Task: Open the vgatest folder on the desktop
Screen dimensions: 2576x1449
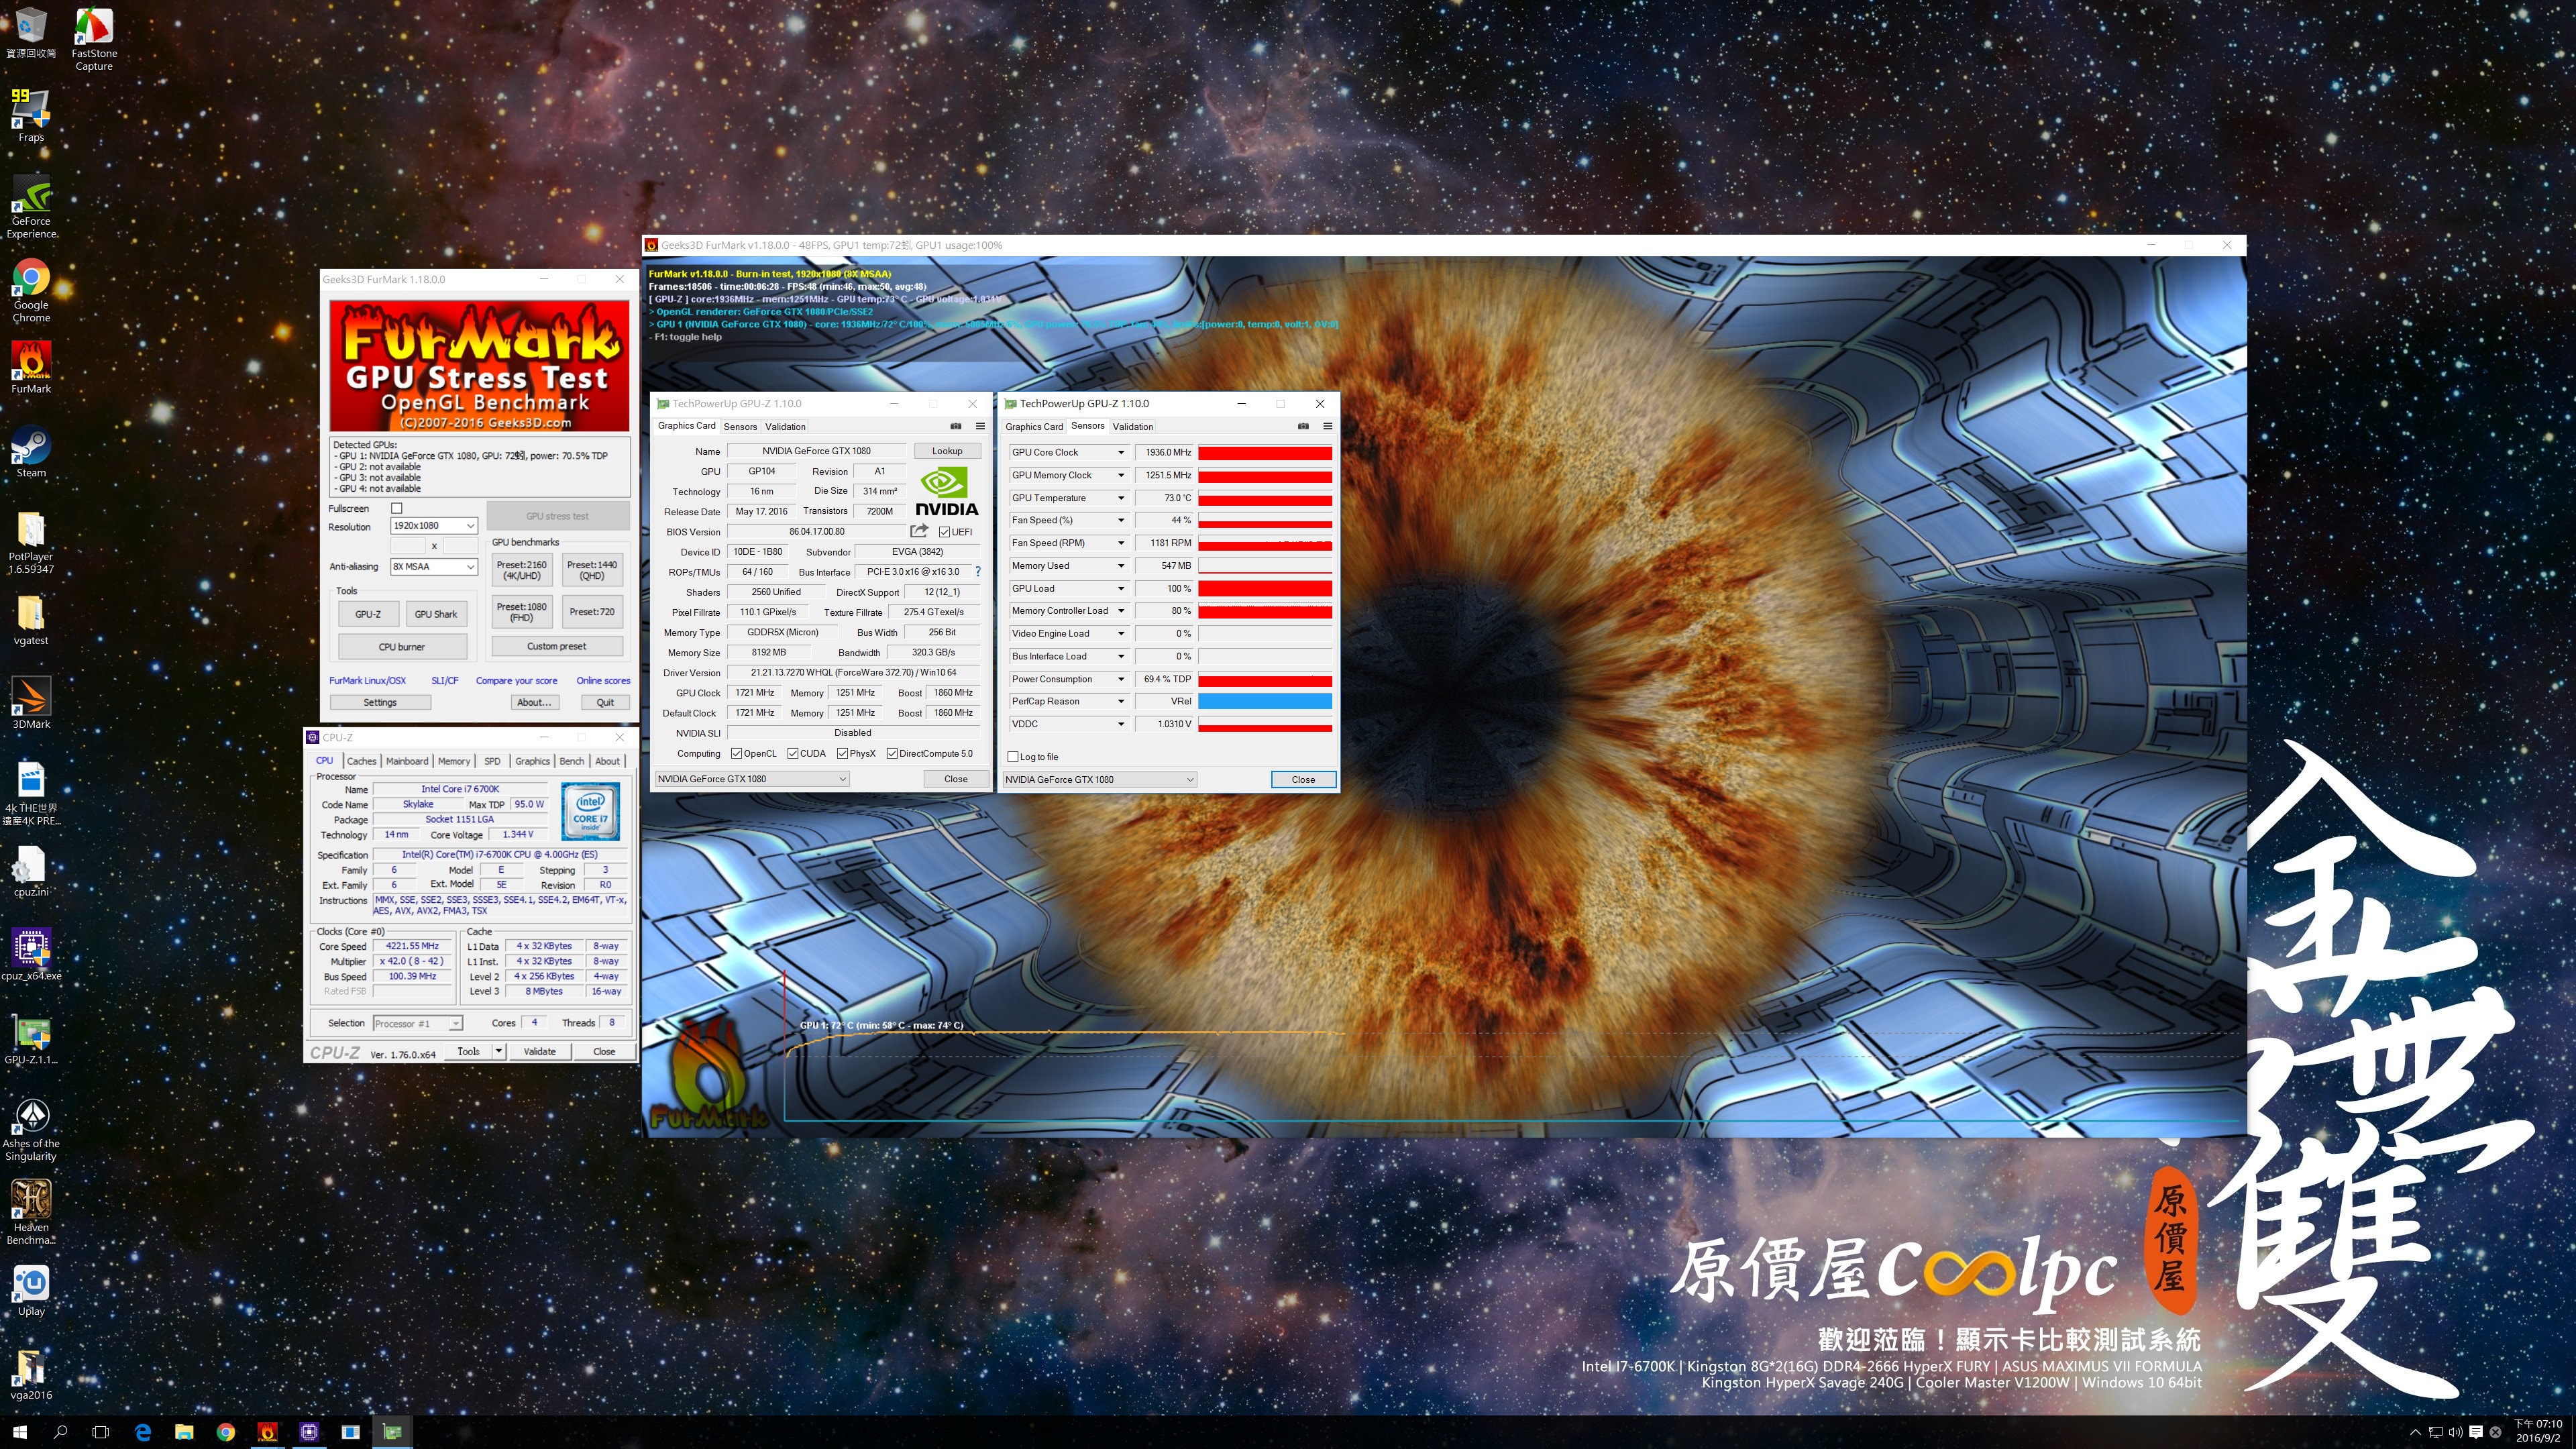Action: coord(31,619)
